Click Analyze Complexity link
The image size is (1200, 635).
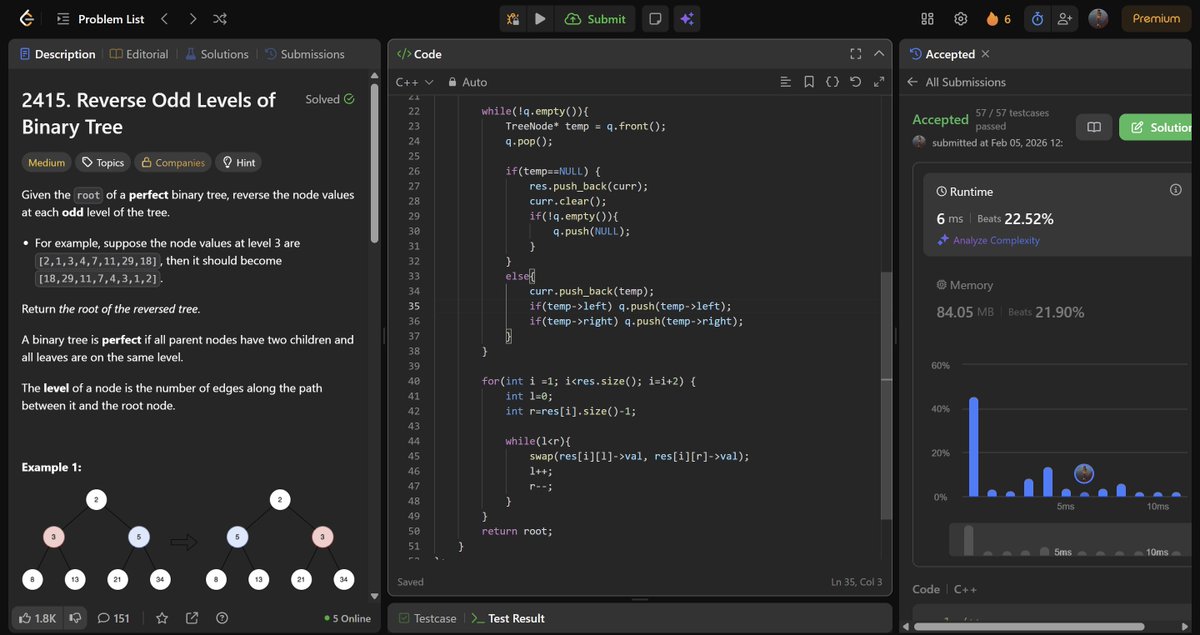(x=988, y=240)
